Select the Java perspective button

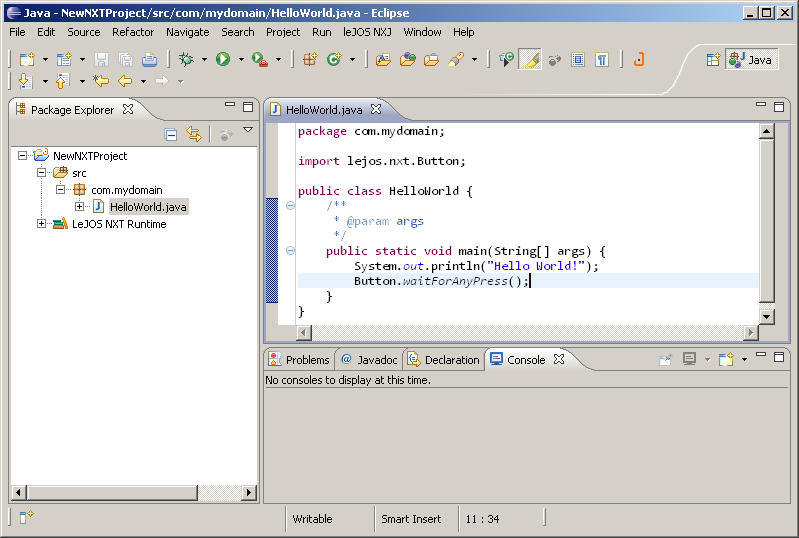751,60
